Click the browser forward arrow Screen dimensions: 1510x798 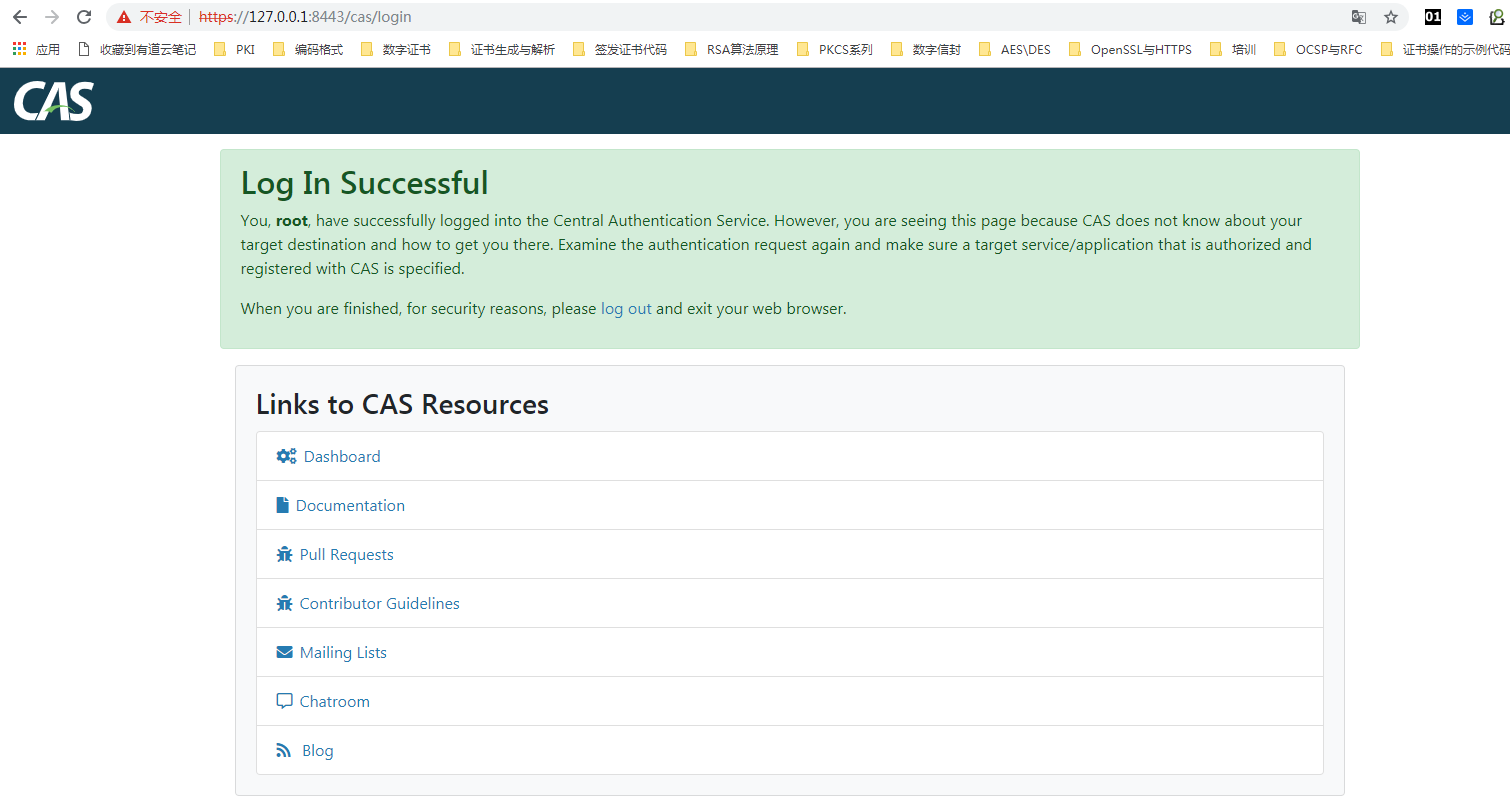(52, 17)
